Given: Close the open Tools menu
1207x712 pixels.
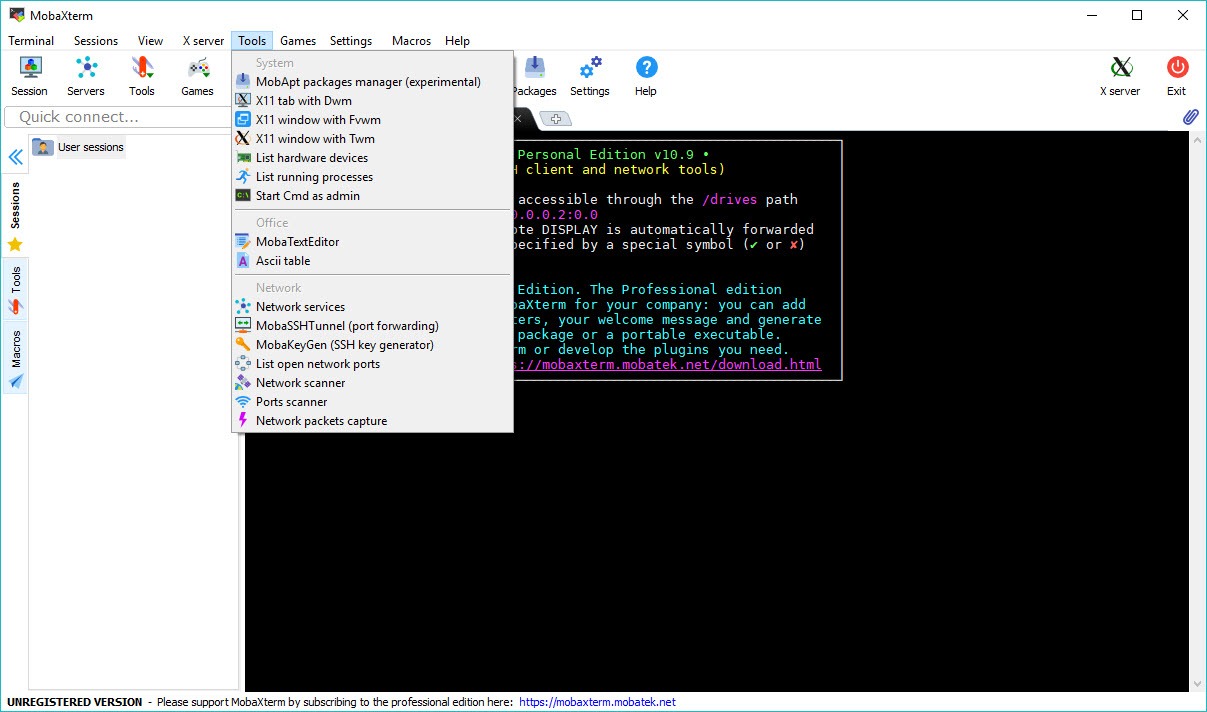Looking at the screenshot, I should click(252, 41).
